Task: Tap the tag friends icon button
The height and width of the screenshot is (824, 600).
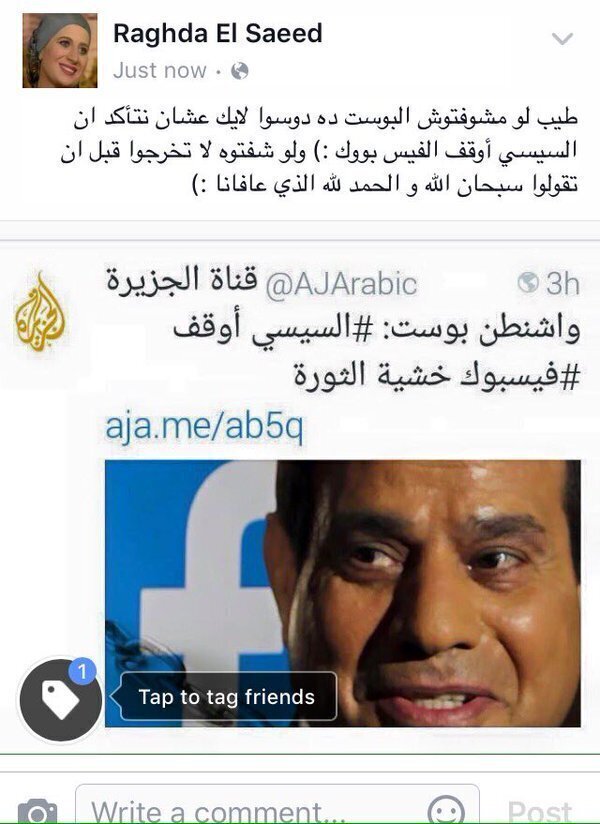Action: point(60,700)
